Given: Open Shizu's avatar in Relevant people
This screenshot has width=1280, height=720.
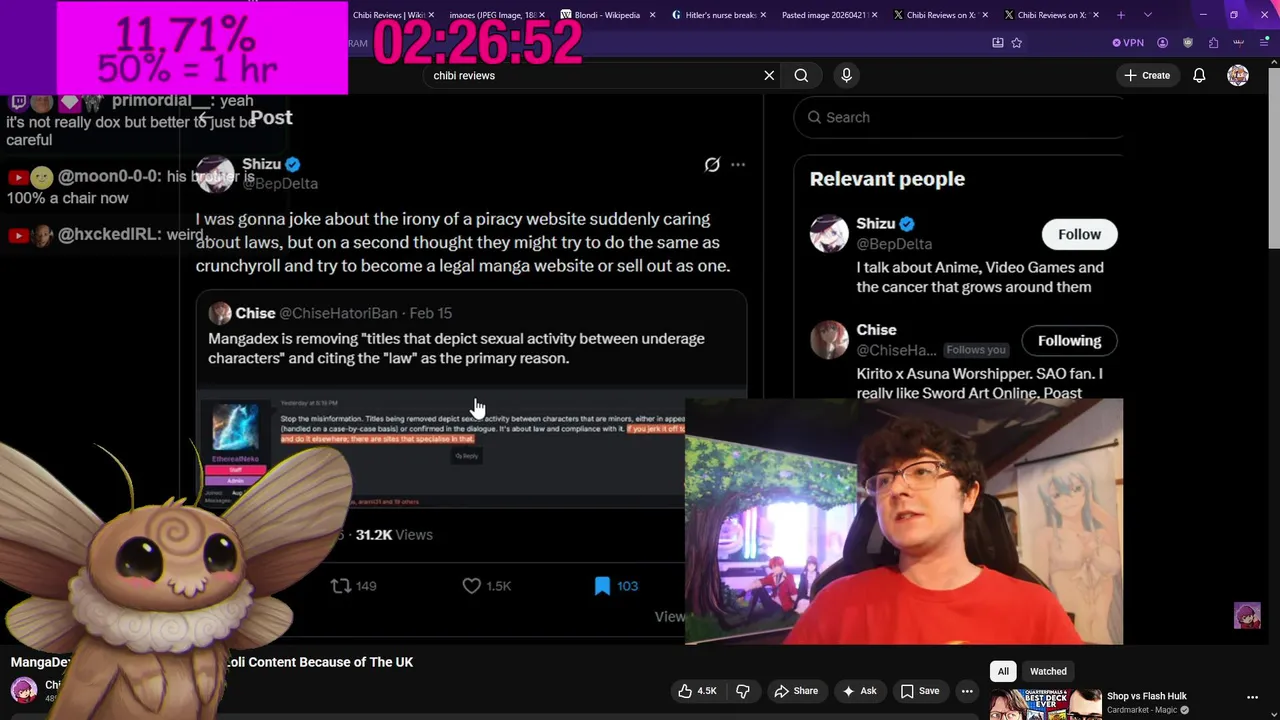Looking at the screenshot, I should coord(829,234).
